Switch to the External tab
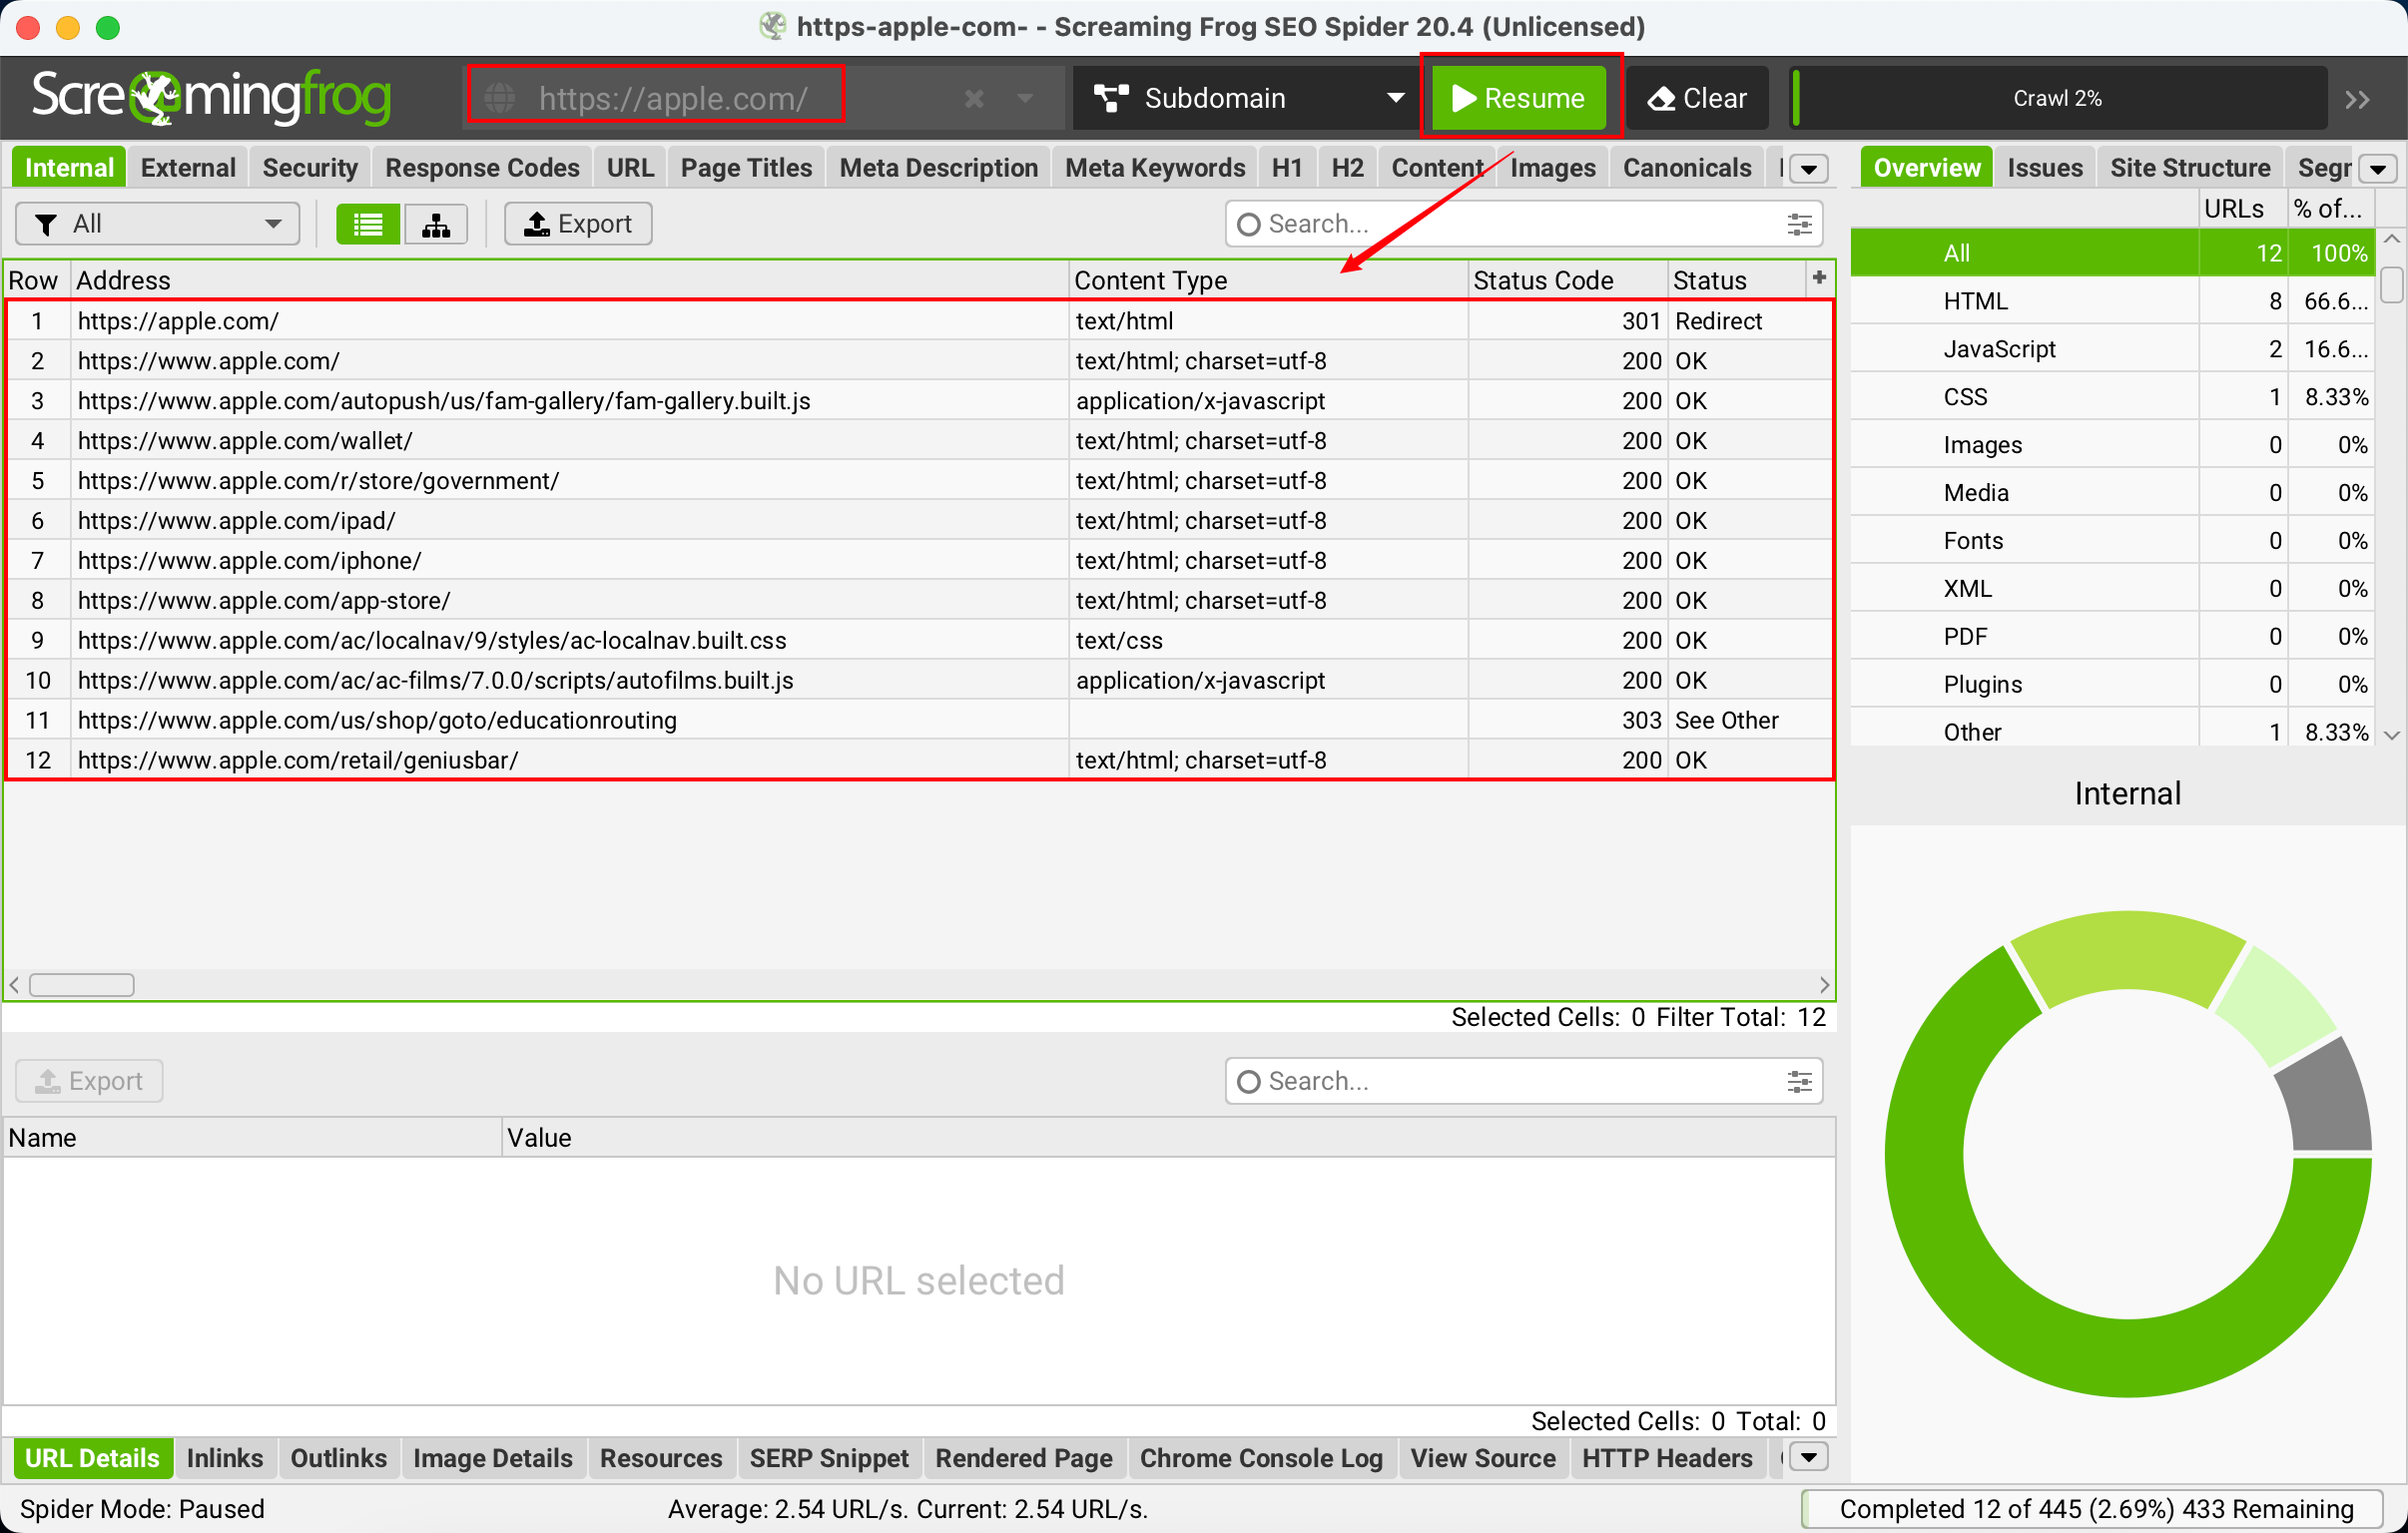2408x1533 pixels. coord(188,168)
